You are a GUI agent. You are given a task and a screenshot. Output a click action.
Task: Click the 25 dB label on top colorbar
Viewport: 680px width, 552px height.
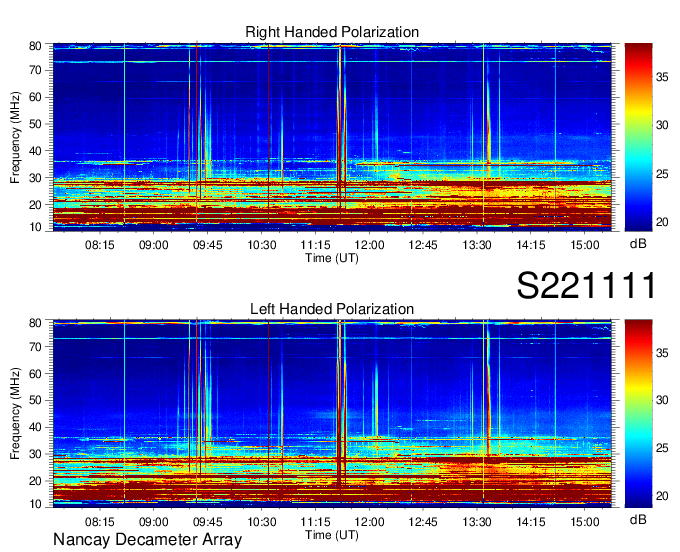(x=662, y=173)
